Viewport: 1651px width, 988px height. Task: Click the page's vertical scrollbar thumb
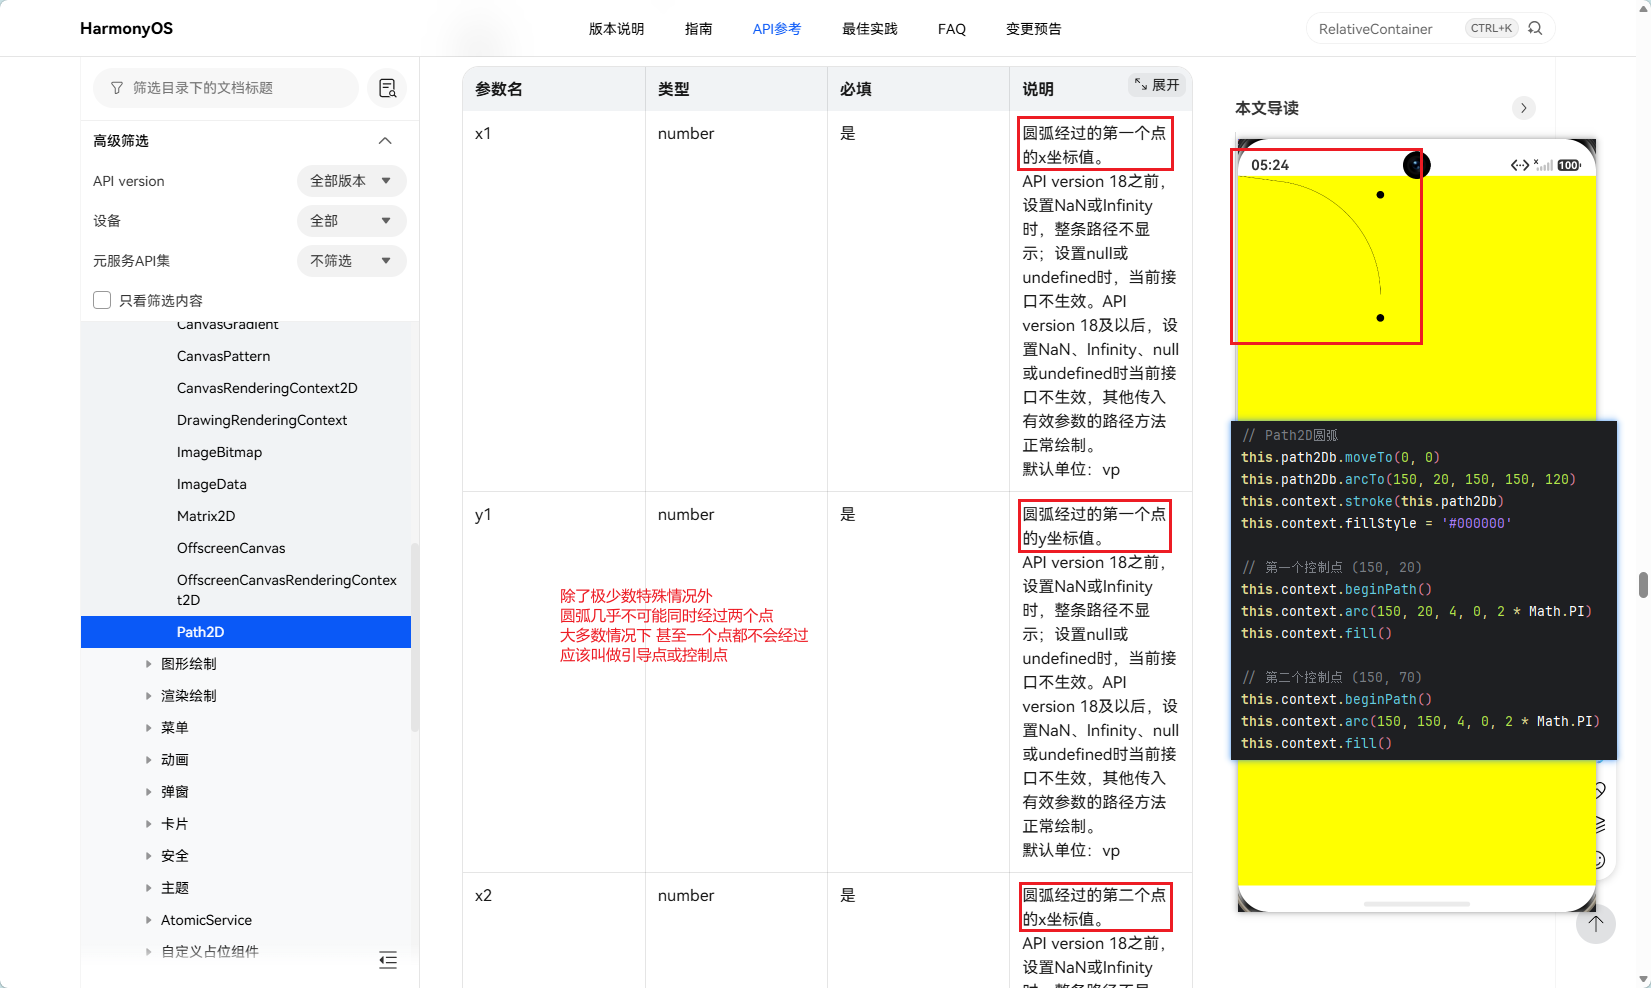[1643, 585]
